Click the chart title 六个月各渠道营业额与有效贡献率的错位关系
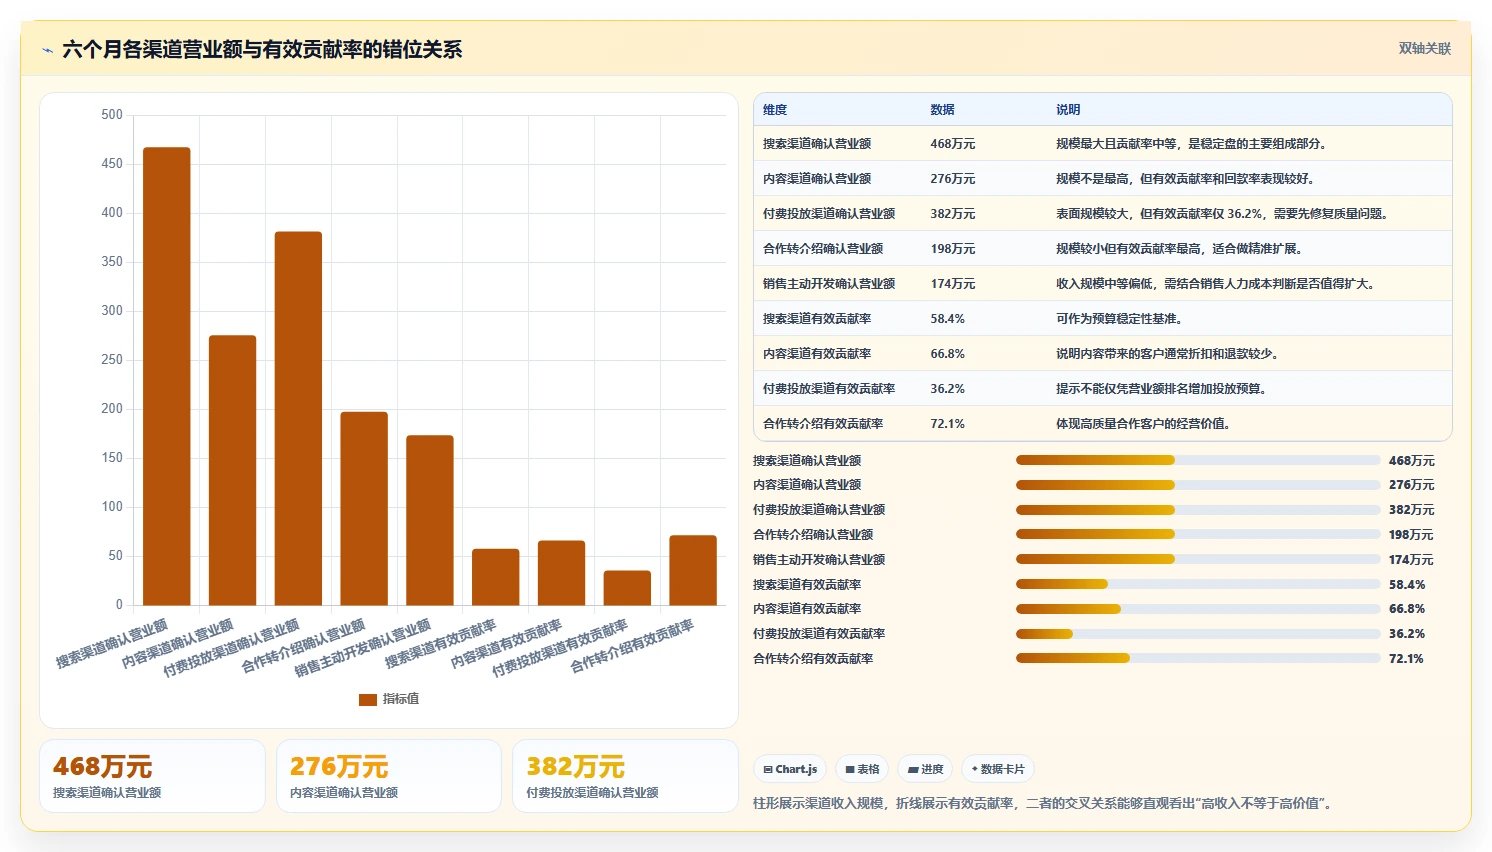 click(x=262, y=50)
